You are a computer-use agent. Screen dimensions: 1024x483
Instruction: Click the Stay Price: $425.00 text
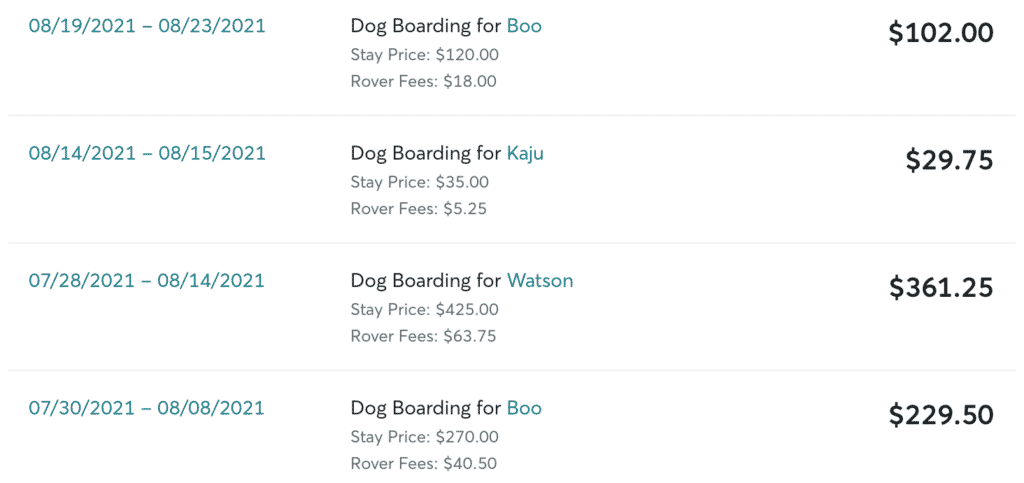(x=424, y=309)
